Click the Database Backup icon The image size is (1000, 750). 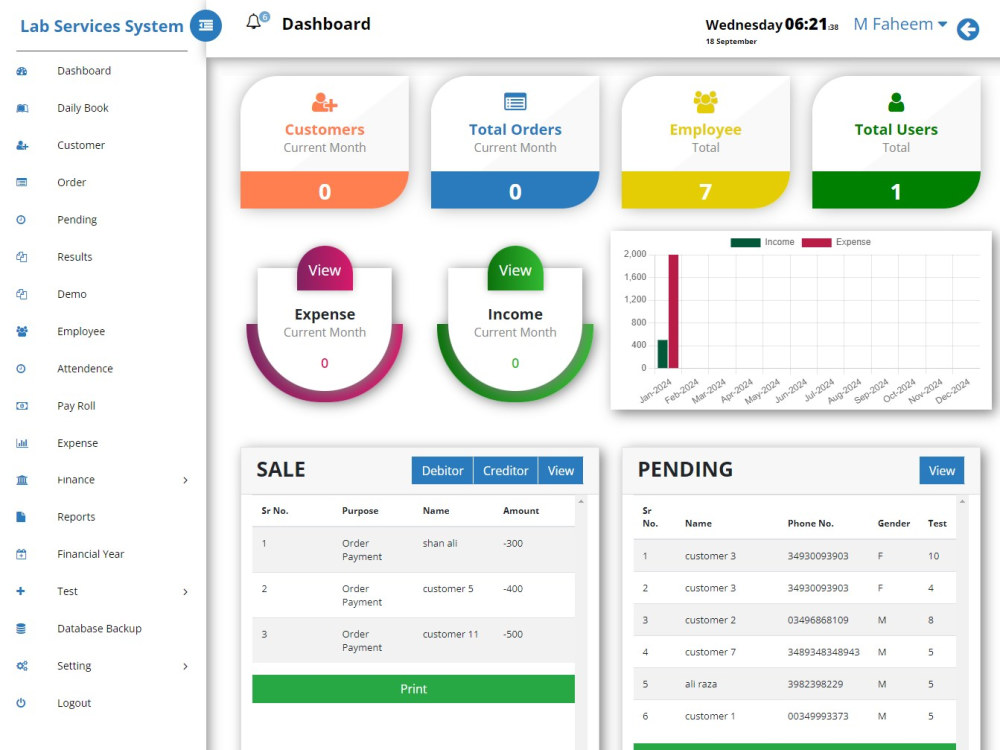(21, 629)
